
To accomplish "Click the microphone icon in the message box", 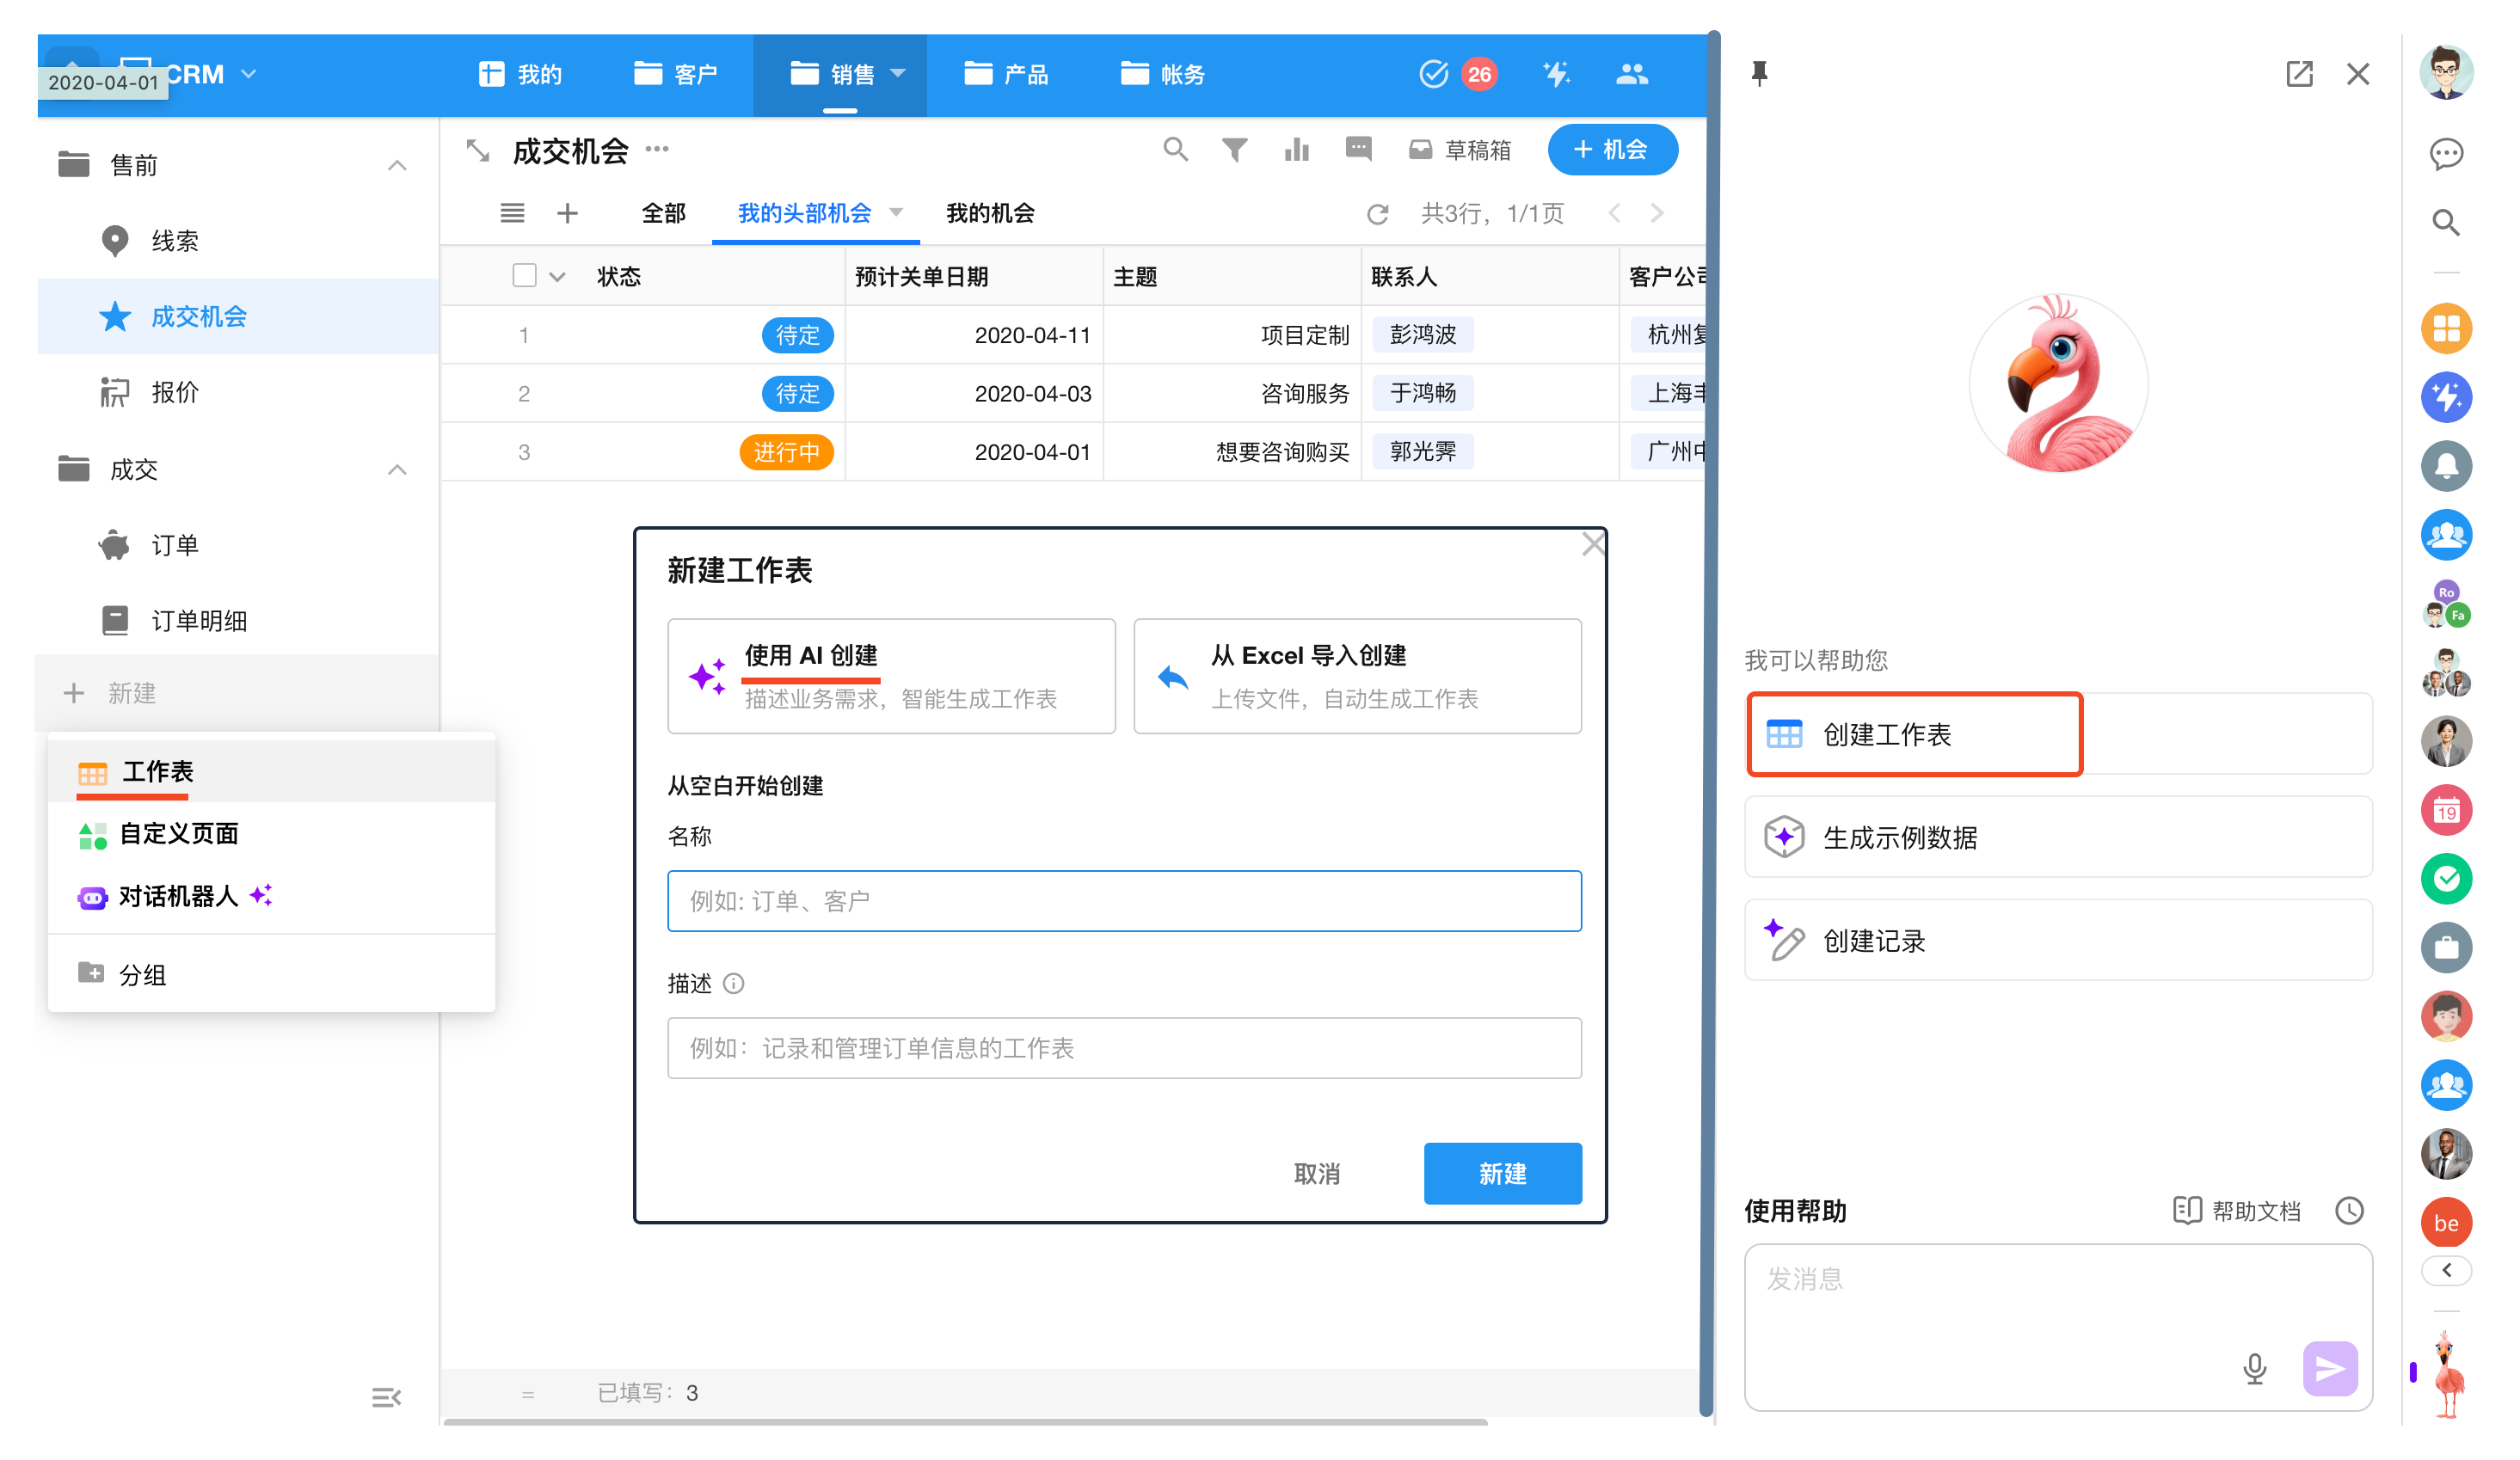I will coord(2254,1368).
